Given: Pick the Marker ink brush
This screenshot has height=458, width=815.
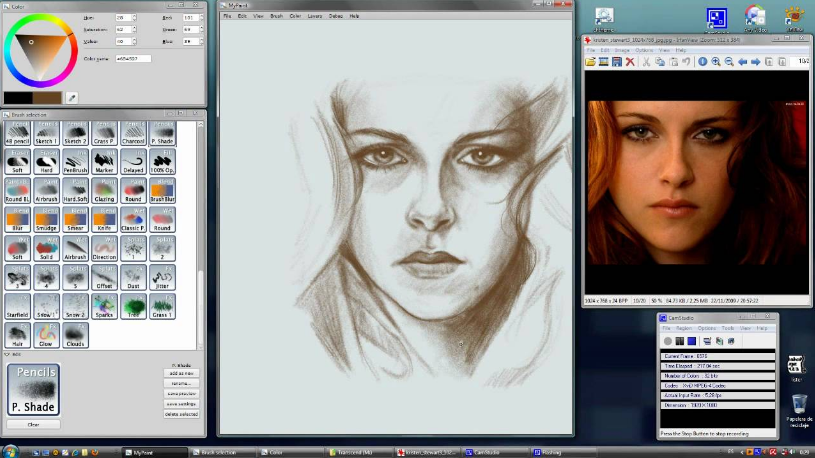Looking at the screenshot, I should [104, 162].
